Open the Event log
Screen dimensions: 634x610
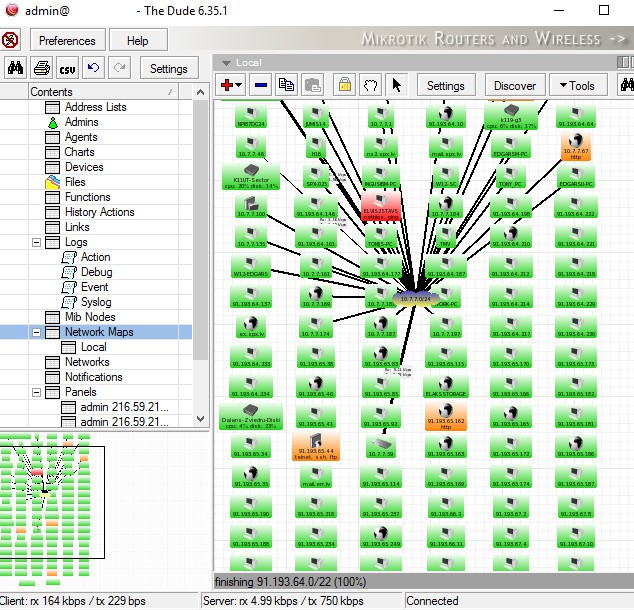pos(95,287)
